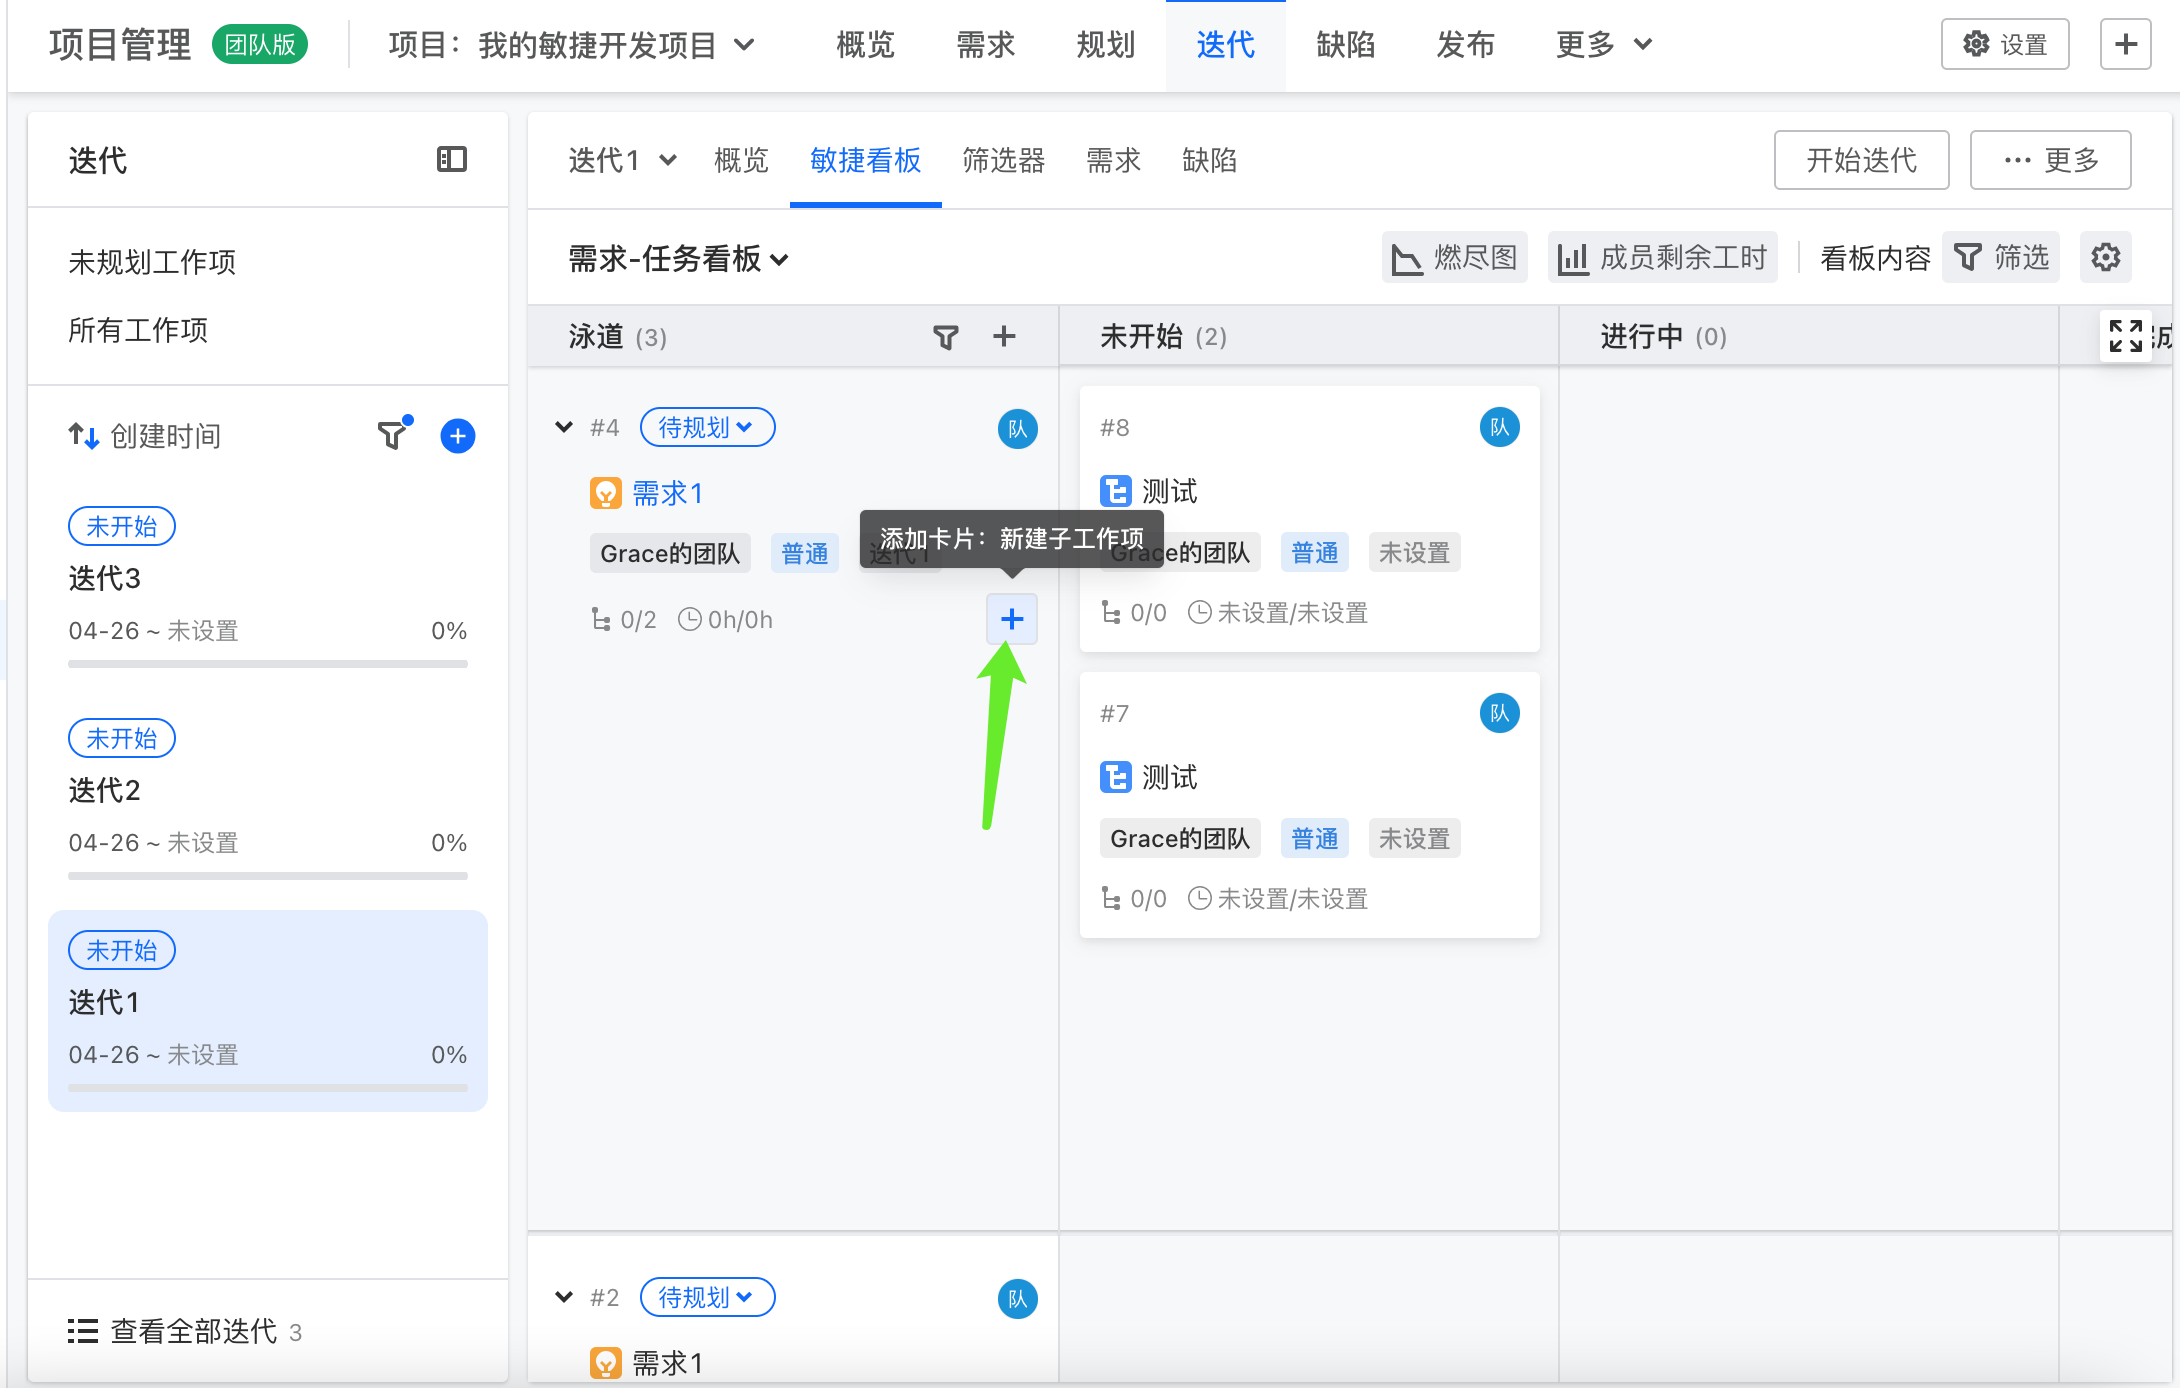
Task: Click the 开始迭代 button
Action: pos(1860,160)
